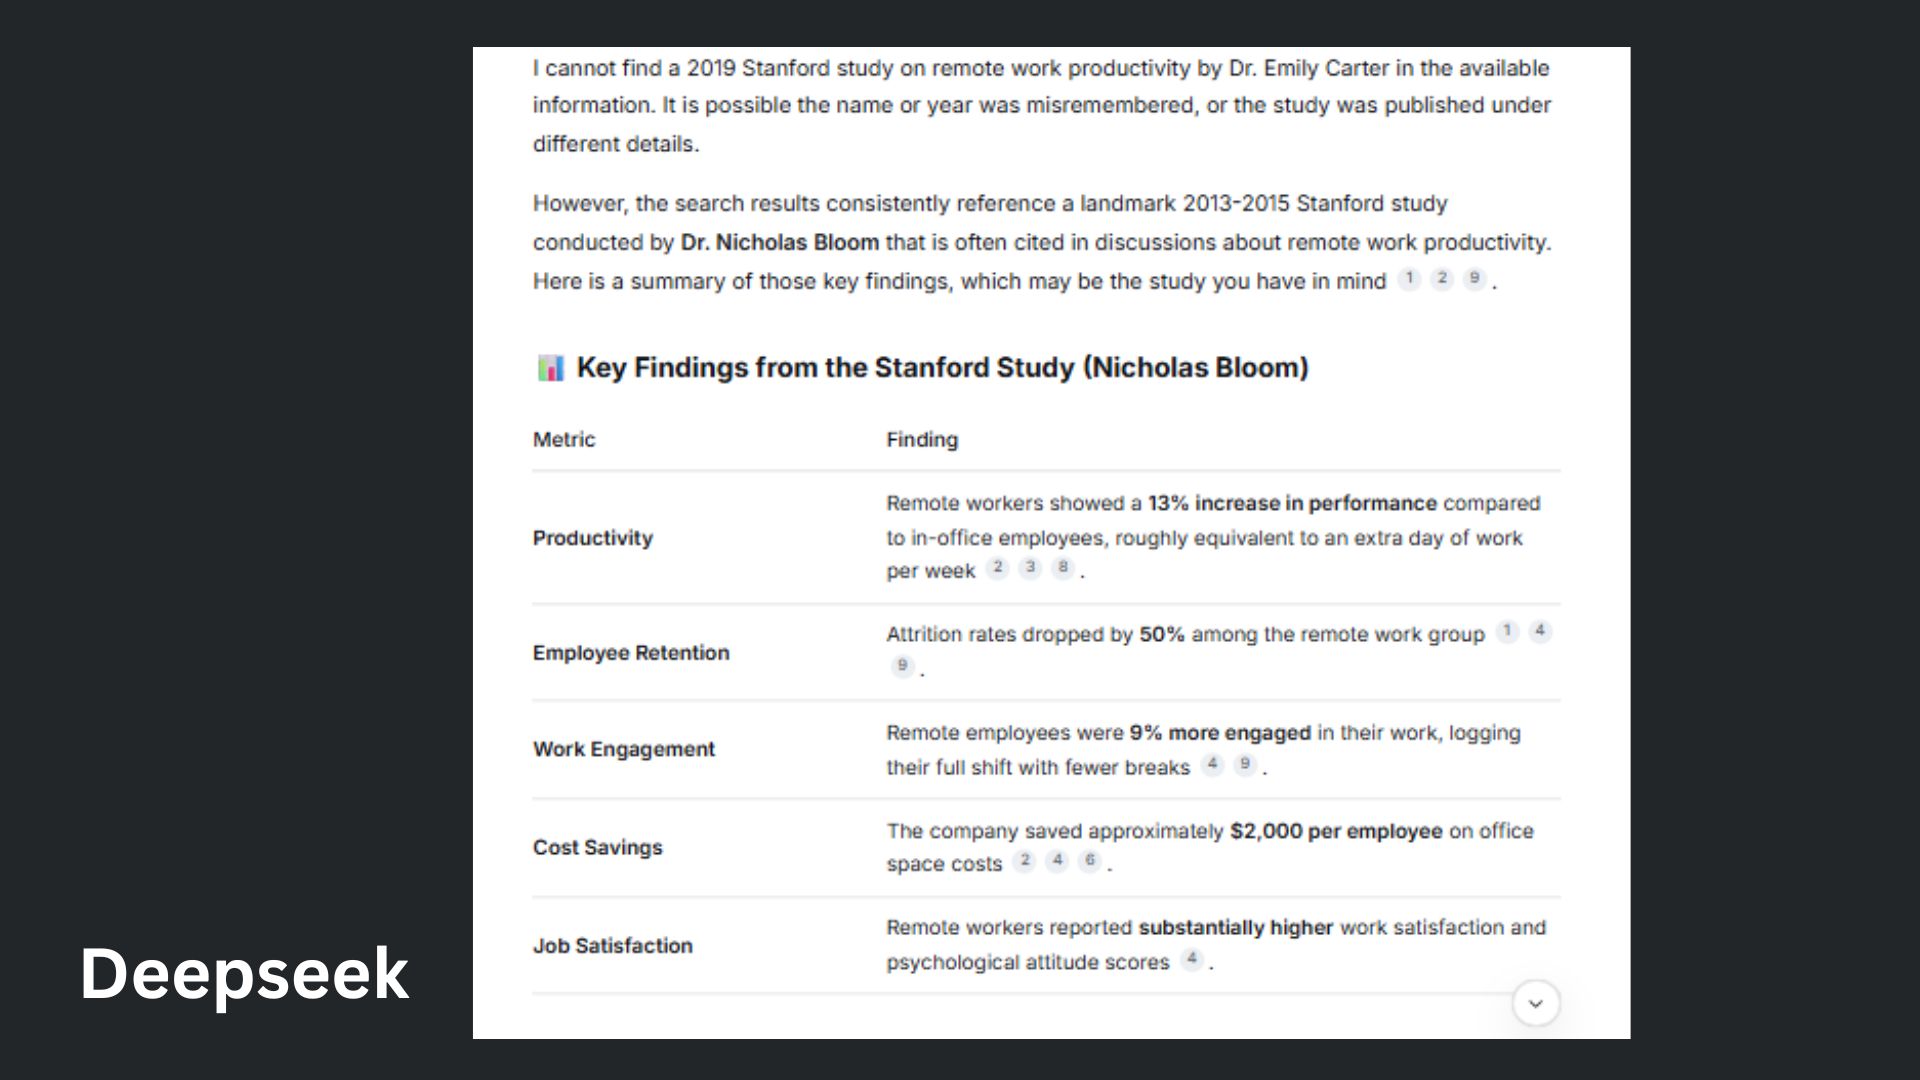Click citation 4 in the Work Engagement row
The image size is (1920, 1080).
[x=1212, y=765]
